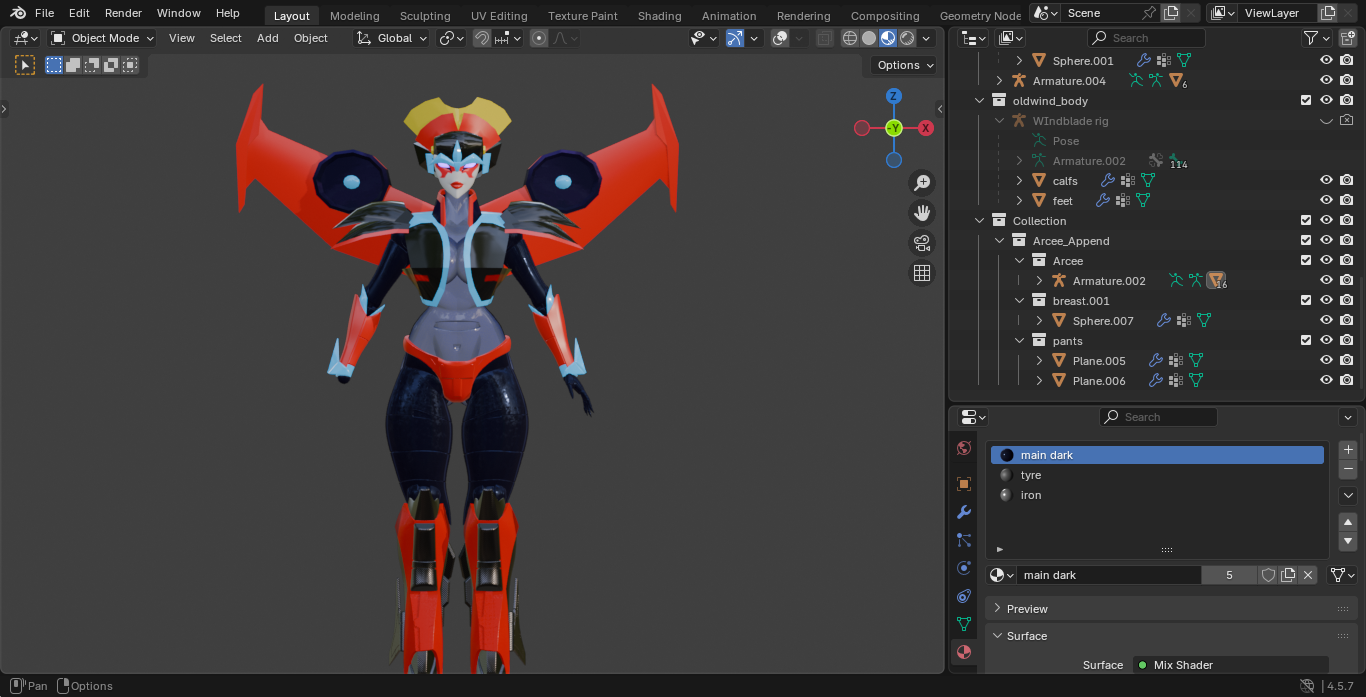Open the material slot specials dropdown
This screenshot has height=697, width=1366.
click(1348, 496)
